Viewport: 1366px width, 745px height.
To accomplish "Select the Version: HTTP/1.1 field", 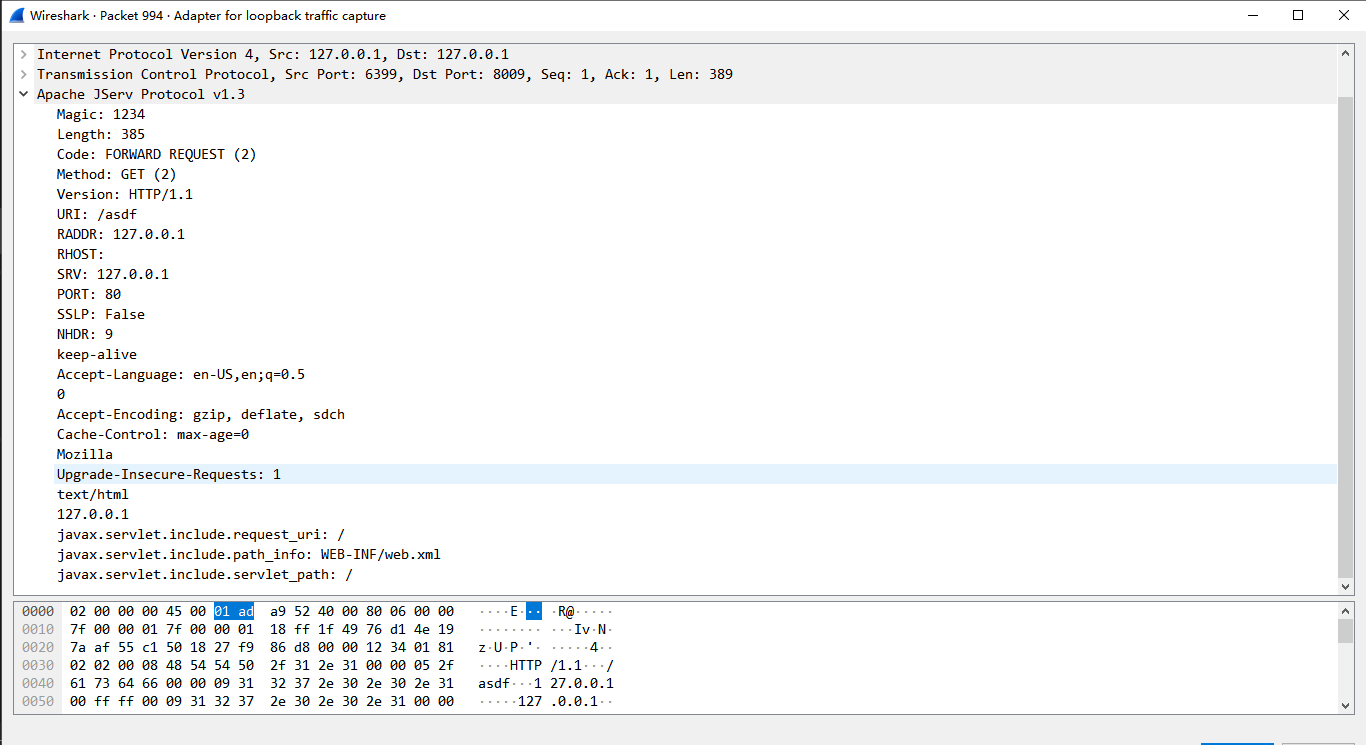I will coord(125,194).
